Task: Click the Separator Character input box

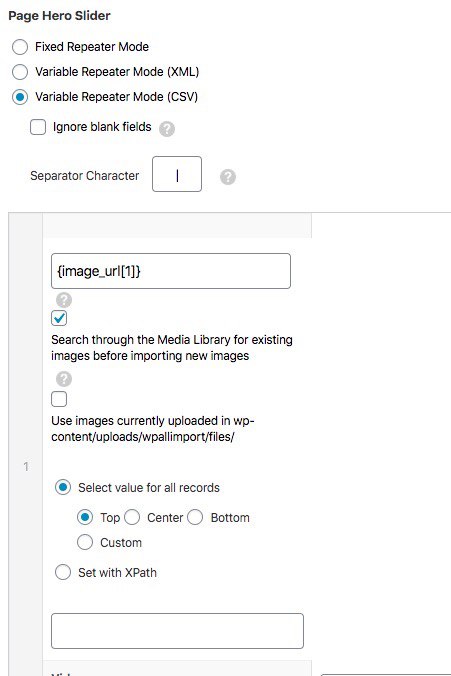Action: click(177, 174)
